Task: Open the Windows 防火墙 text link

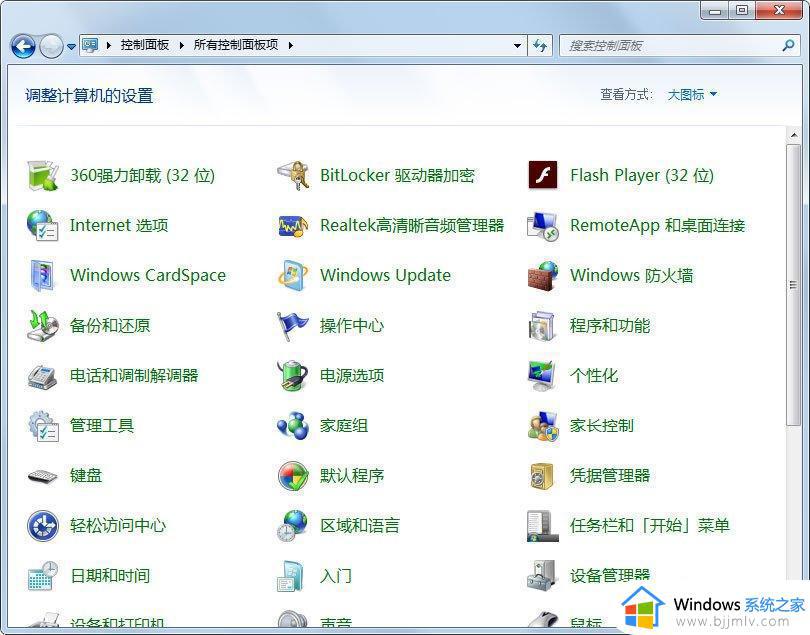Action: coord(631,275)
